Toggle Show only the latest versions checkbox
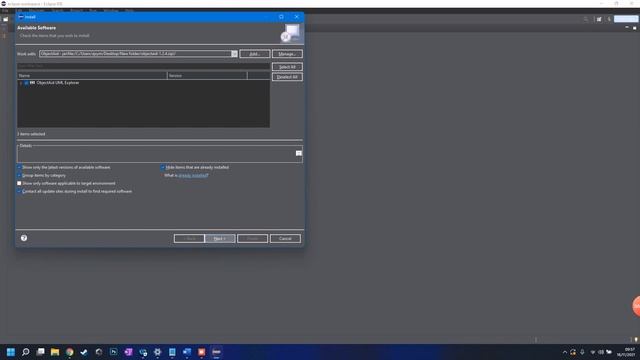This screenshot has height=360, width=640. click(19, 167)
